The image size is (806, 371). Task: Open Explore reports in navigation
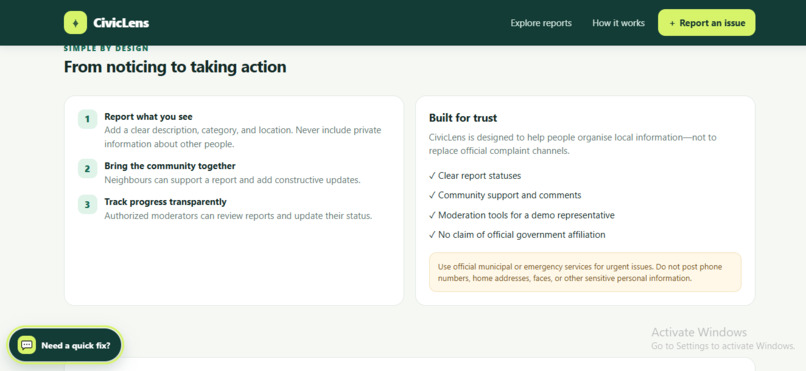(x=541, y=23)
